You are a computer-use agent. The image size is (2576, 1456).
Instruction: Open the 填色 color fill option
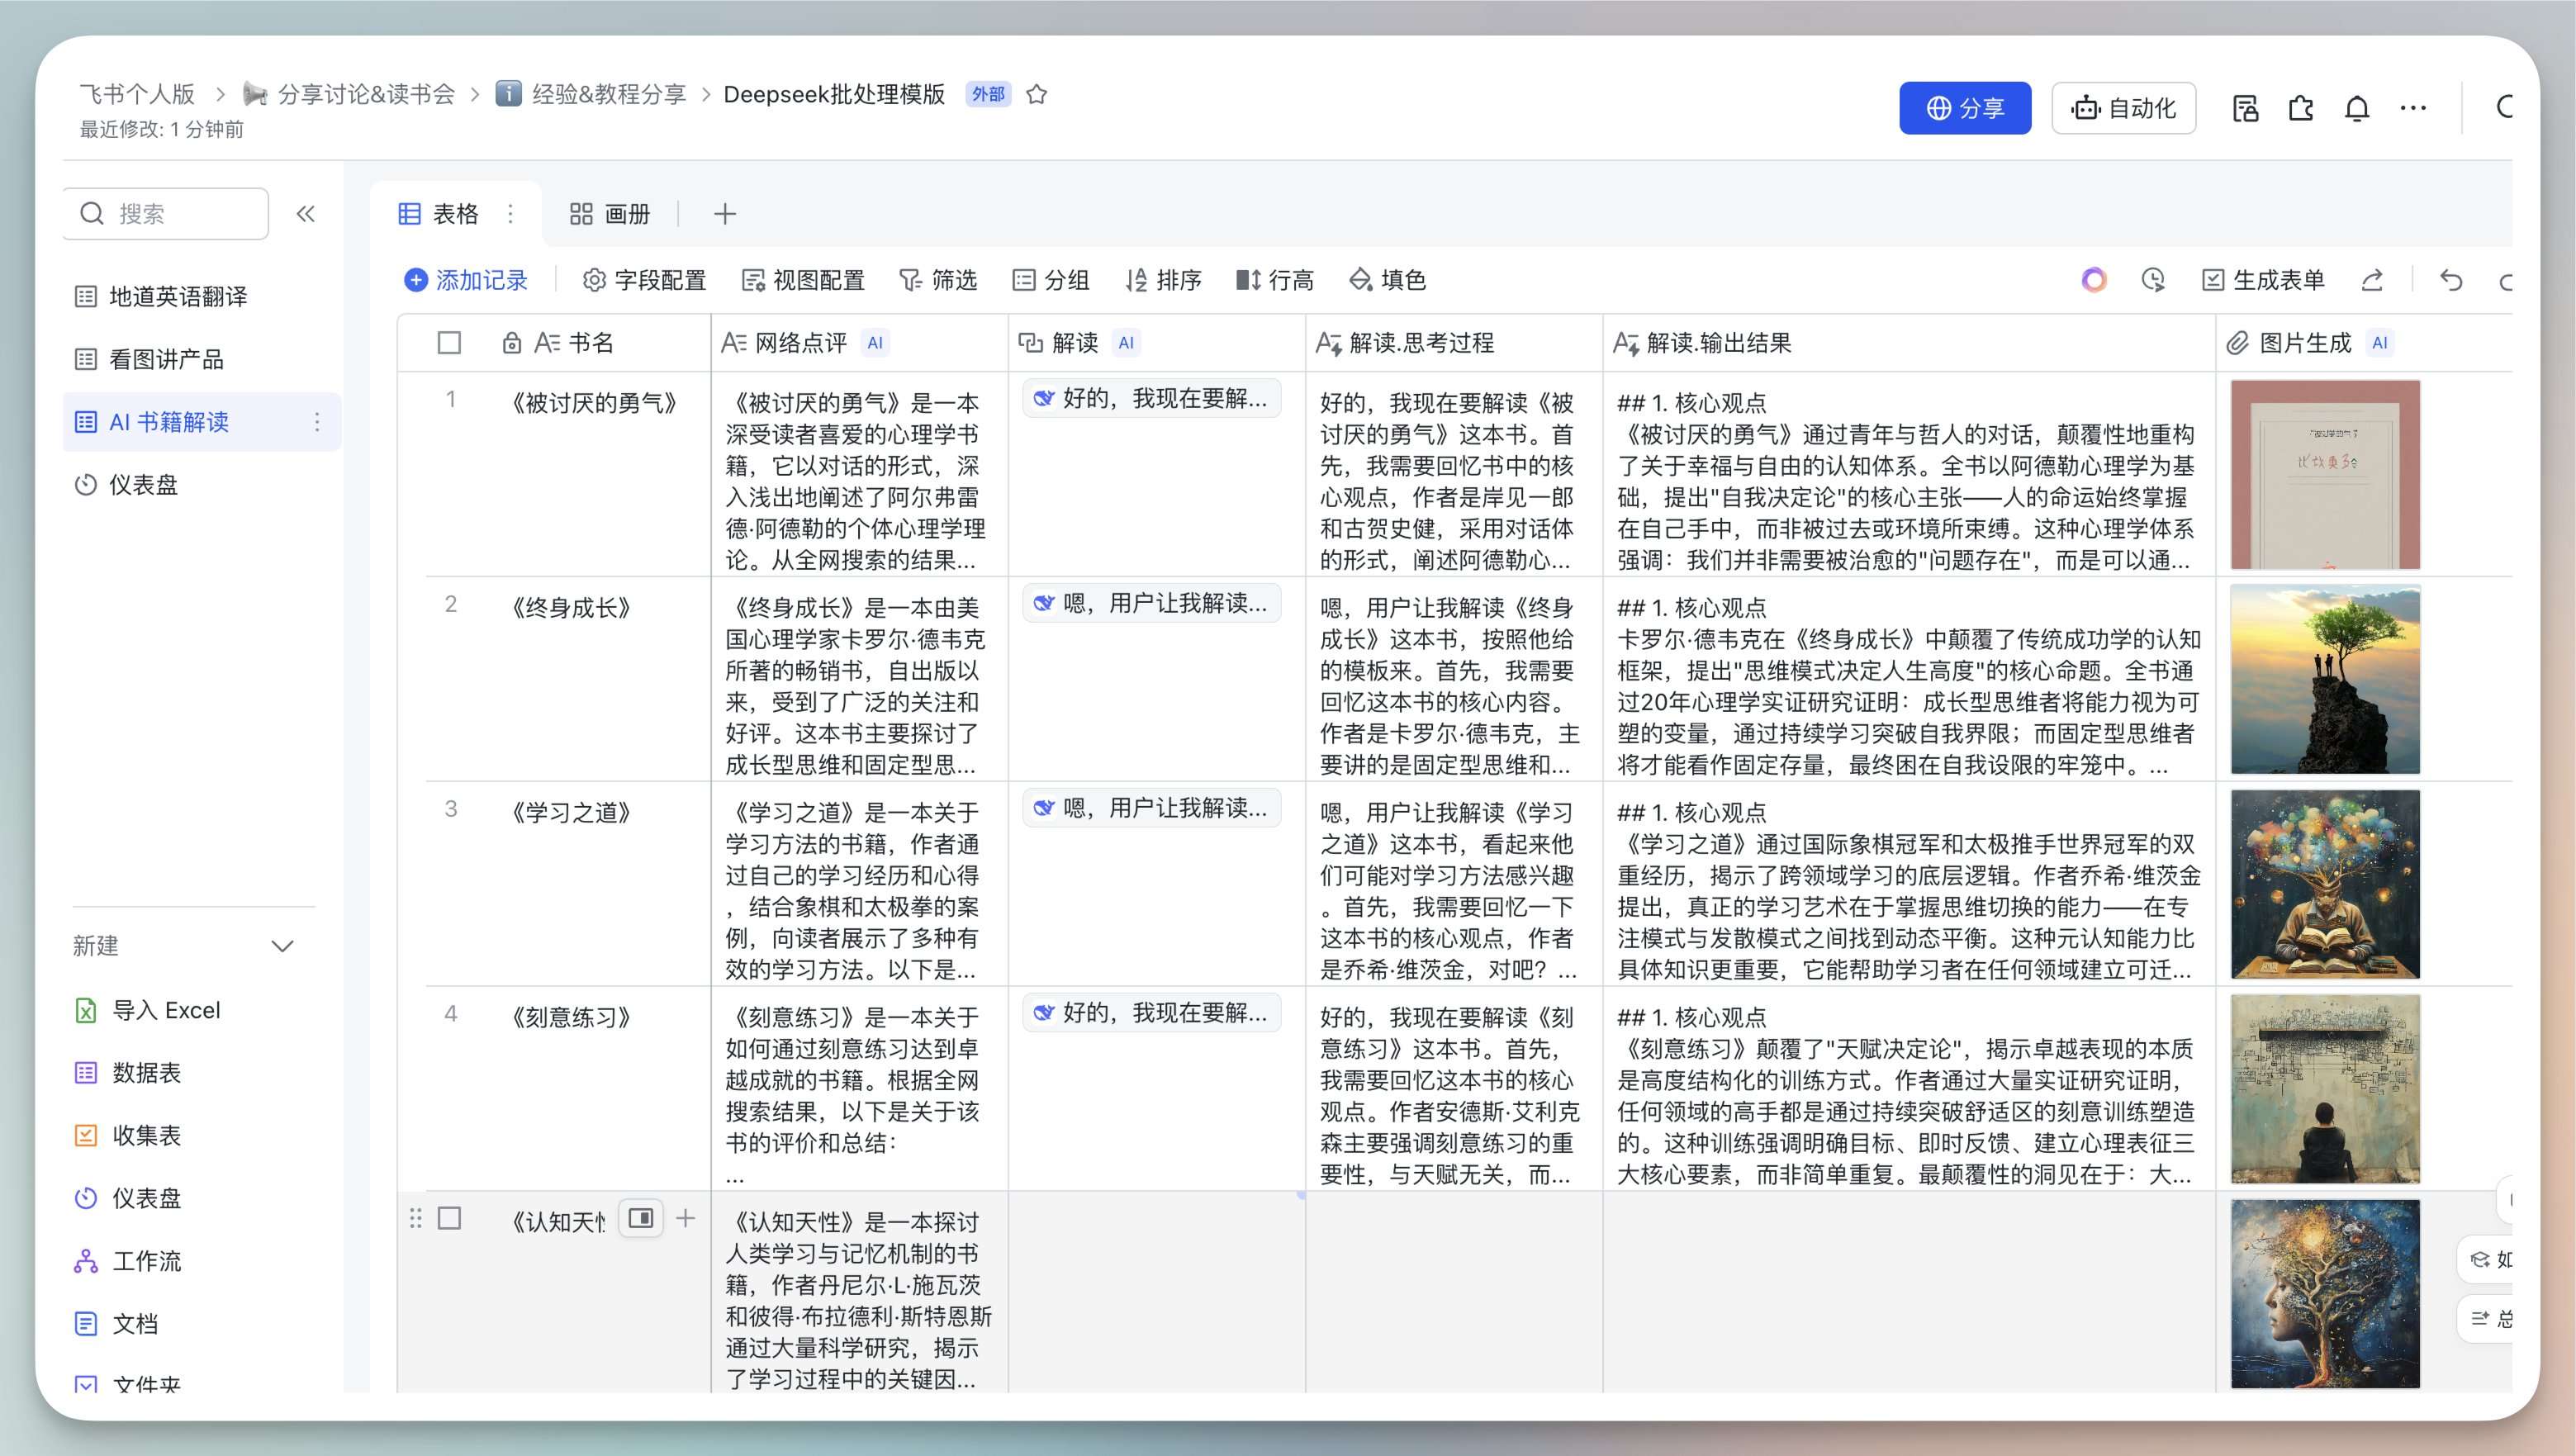pos(1387,280)
